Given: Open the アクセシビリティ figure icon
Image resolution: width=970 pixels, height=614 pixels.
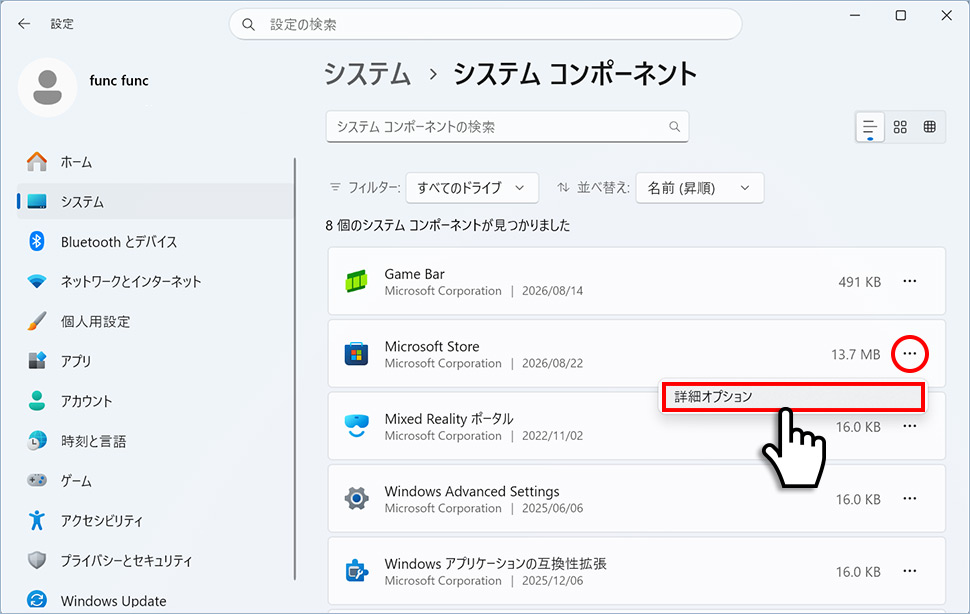Looking at the screenshot, I should tap(37, 520).
